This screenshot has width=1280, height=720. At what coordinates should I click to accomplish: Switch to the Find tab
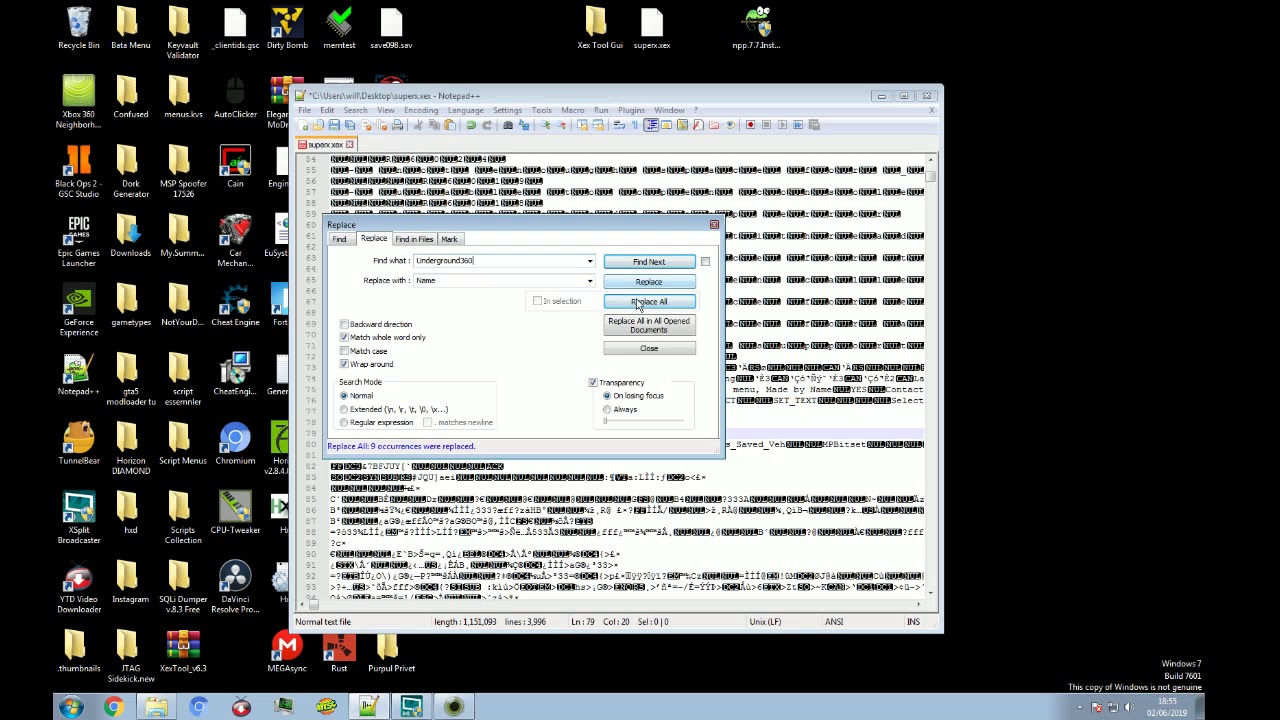(339, 239)
